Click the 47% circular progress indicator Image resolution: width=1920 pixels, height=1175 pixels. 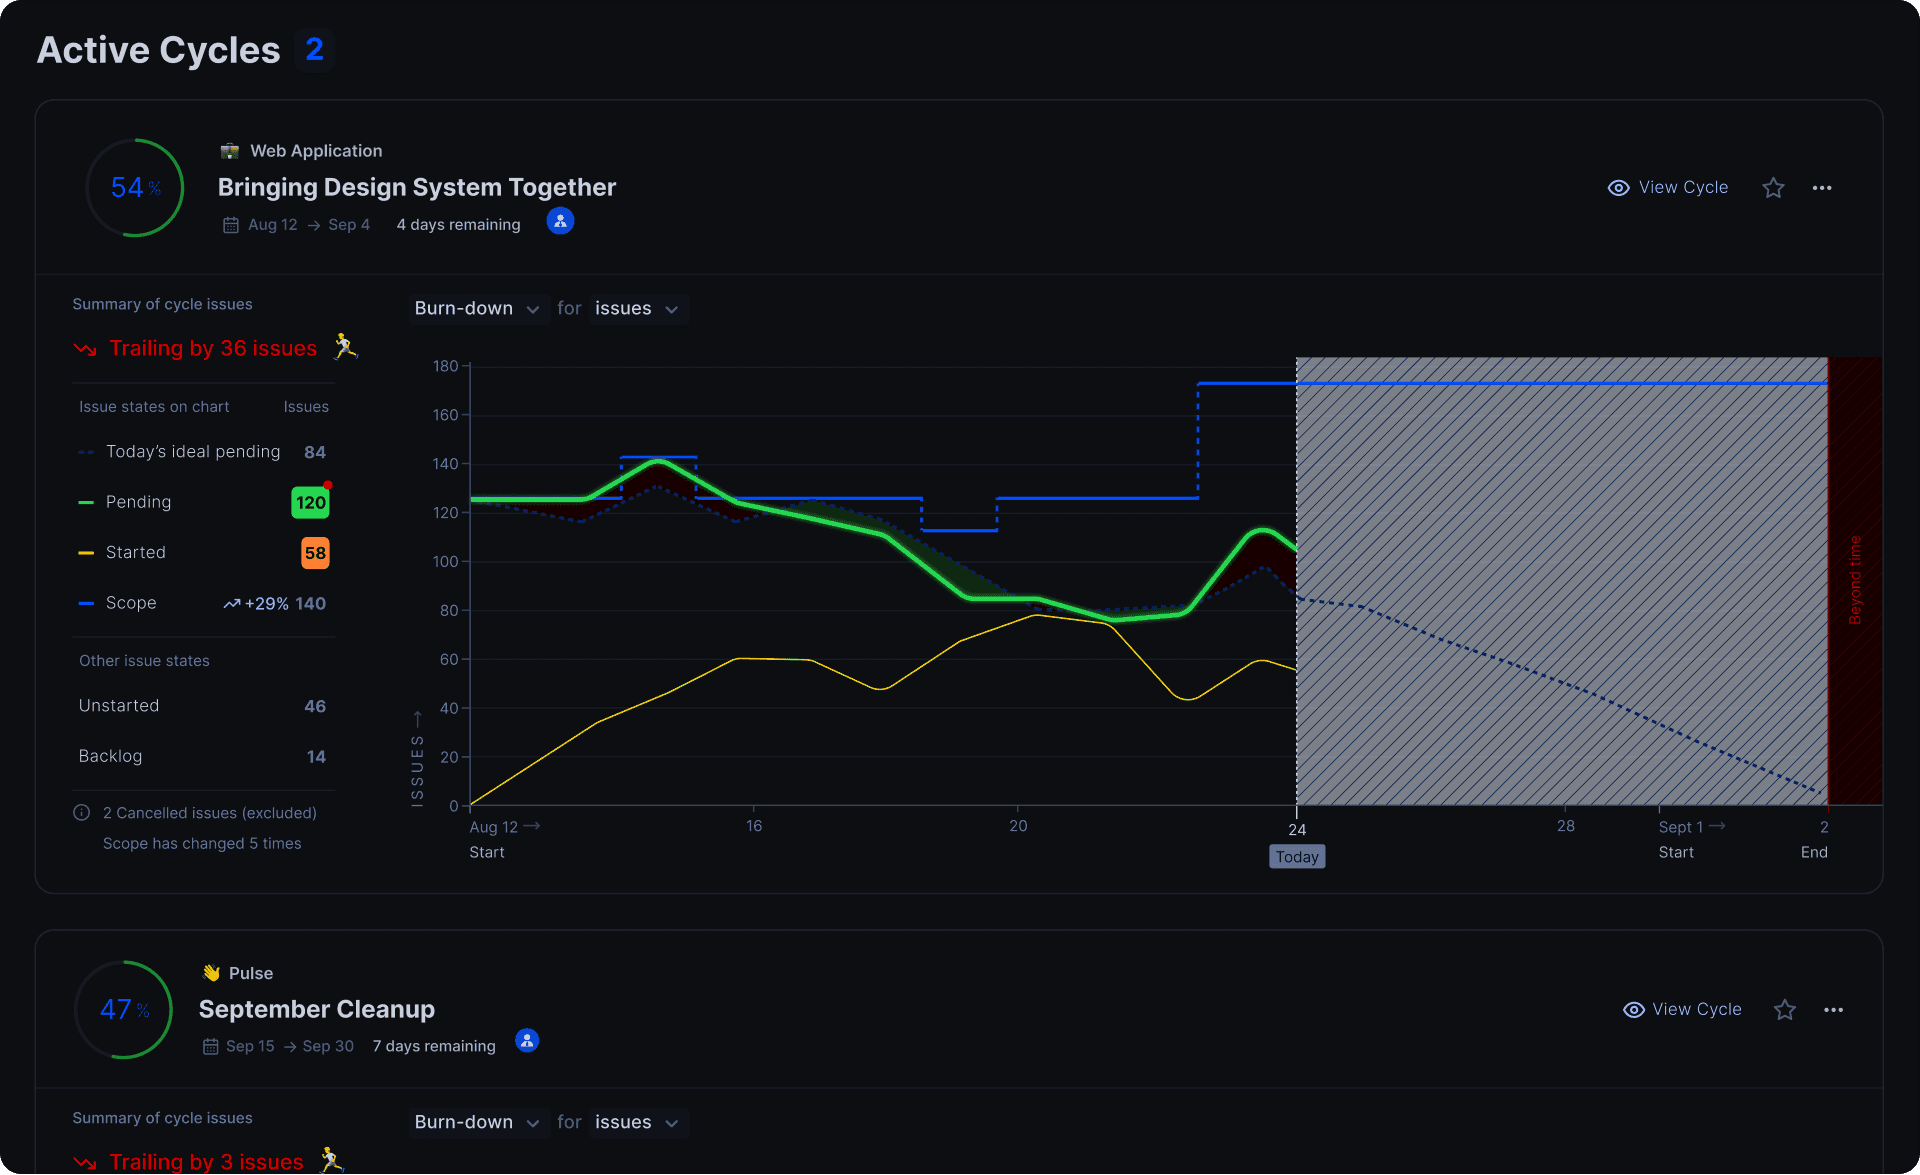click(124, 1010)
